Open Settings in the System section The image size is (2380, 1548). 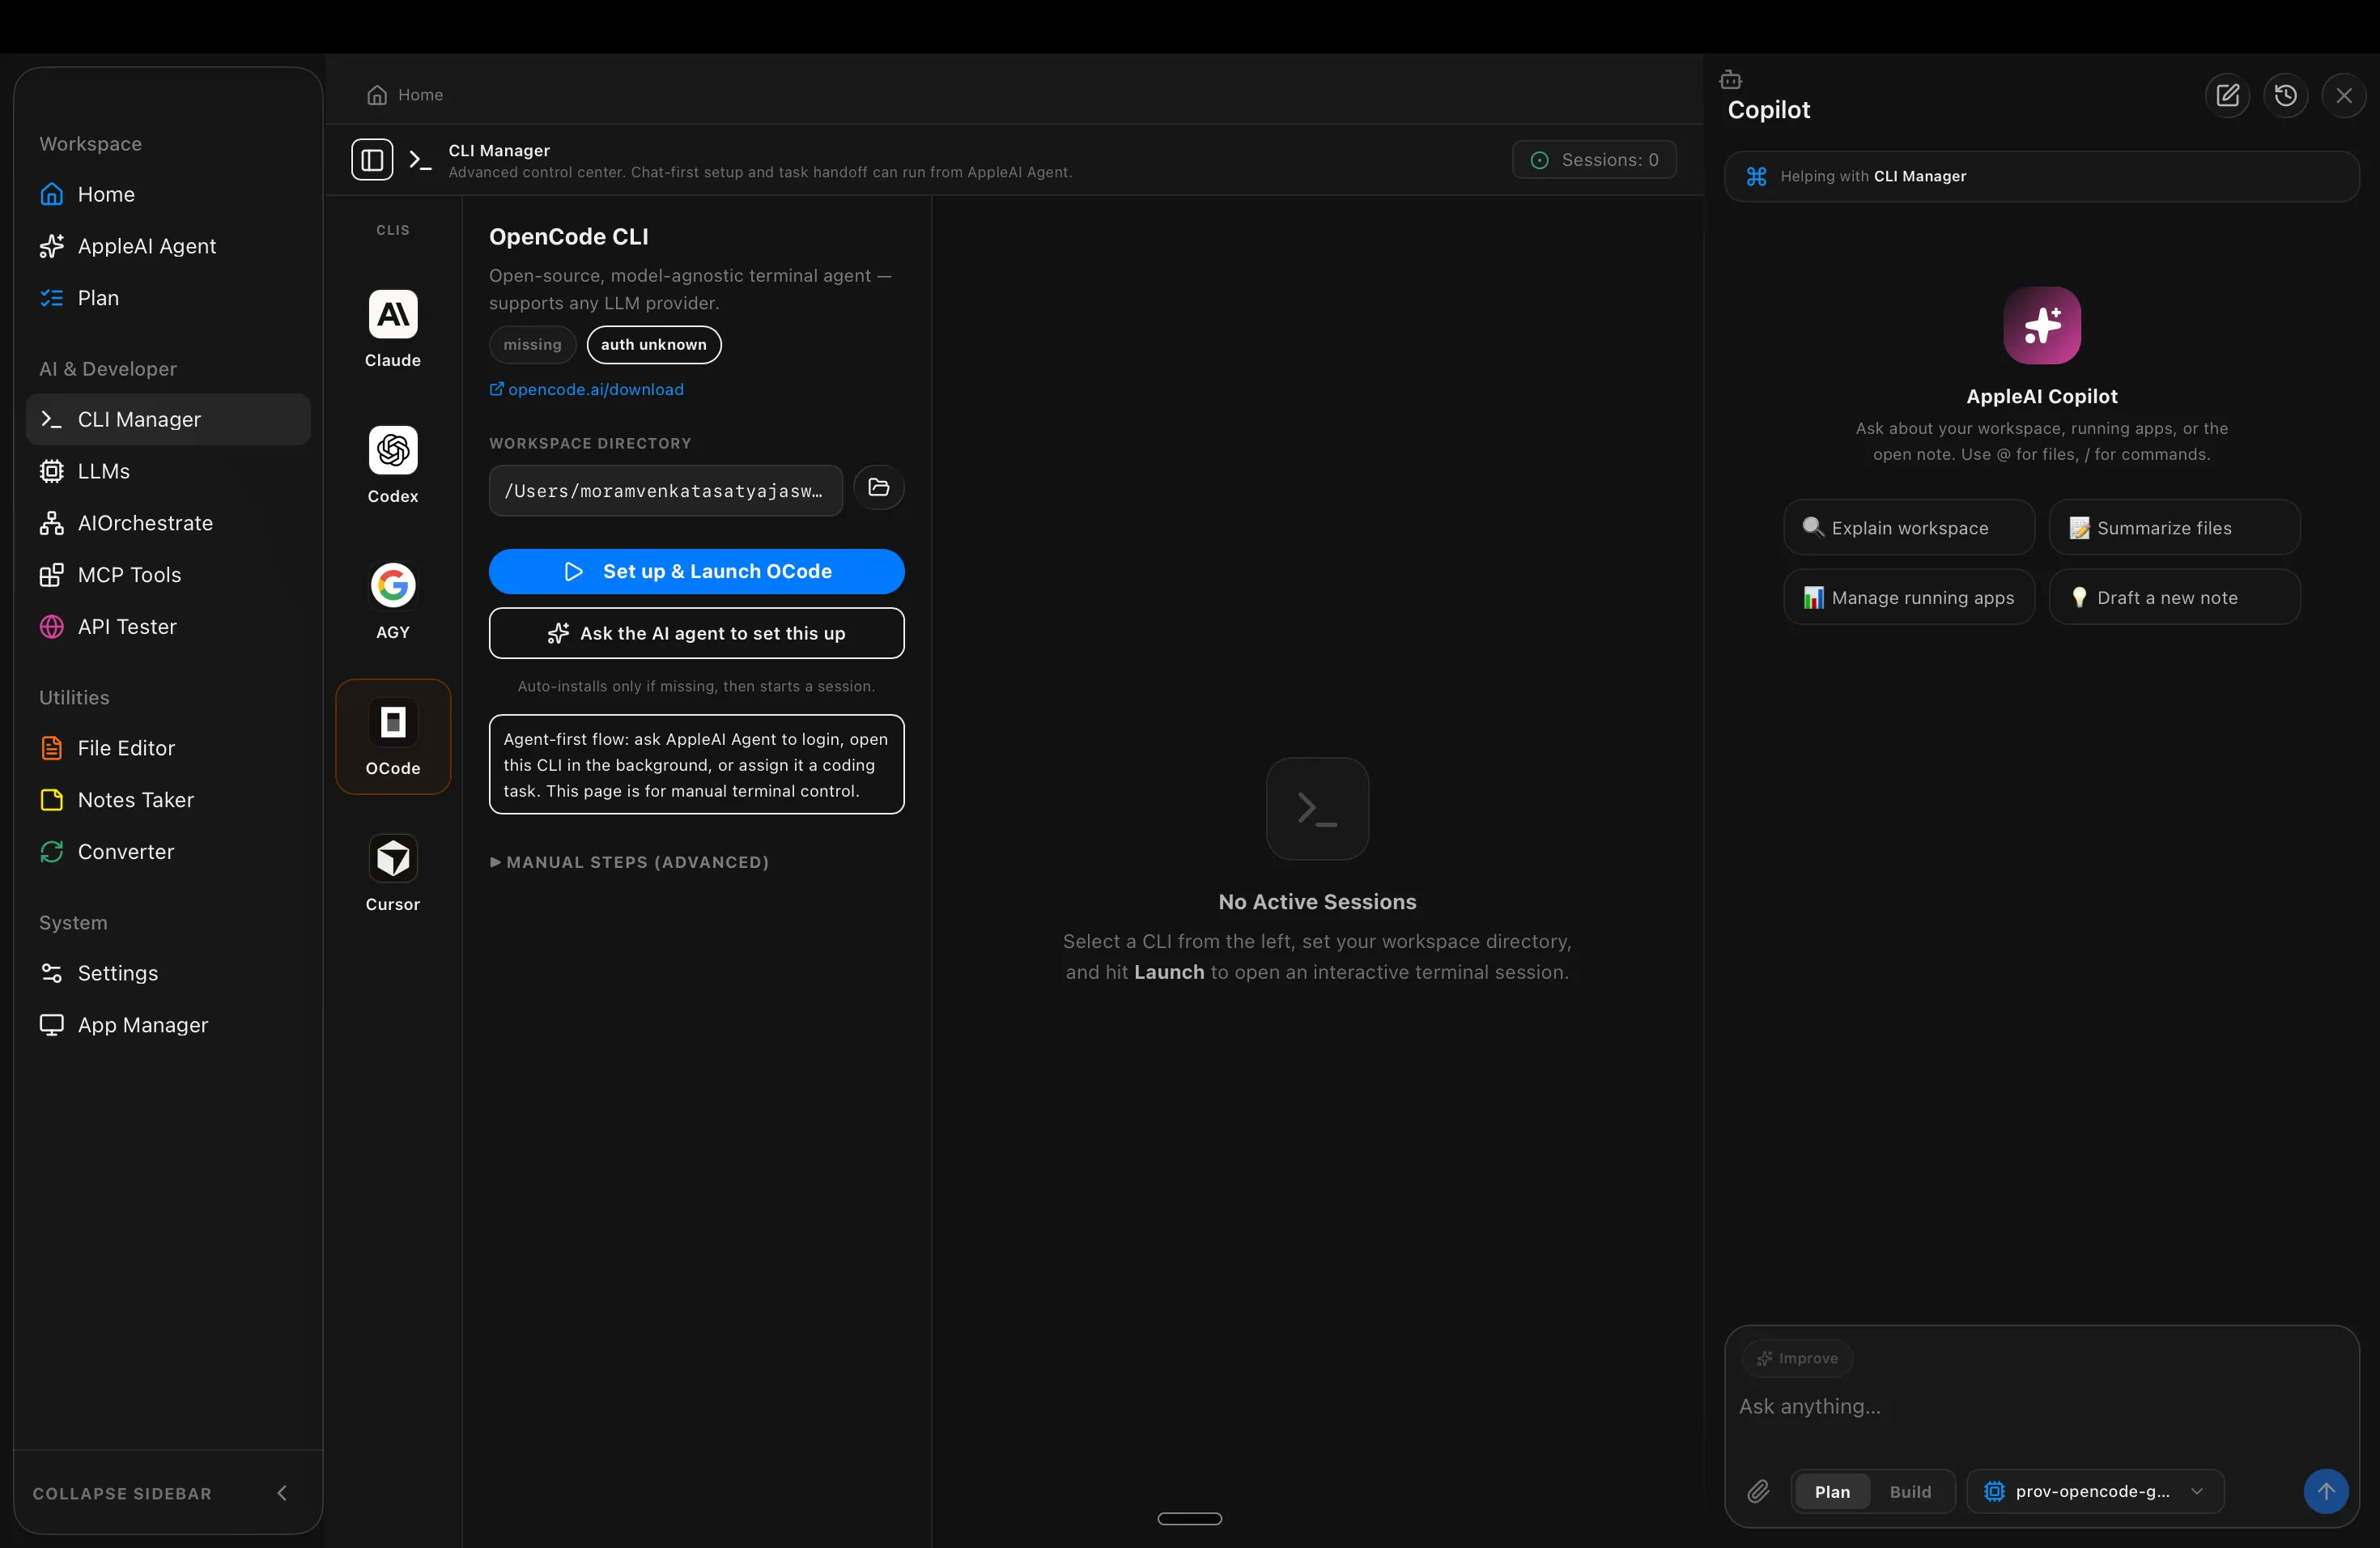click(168, 973)
